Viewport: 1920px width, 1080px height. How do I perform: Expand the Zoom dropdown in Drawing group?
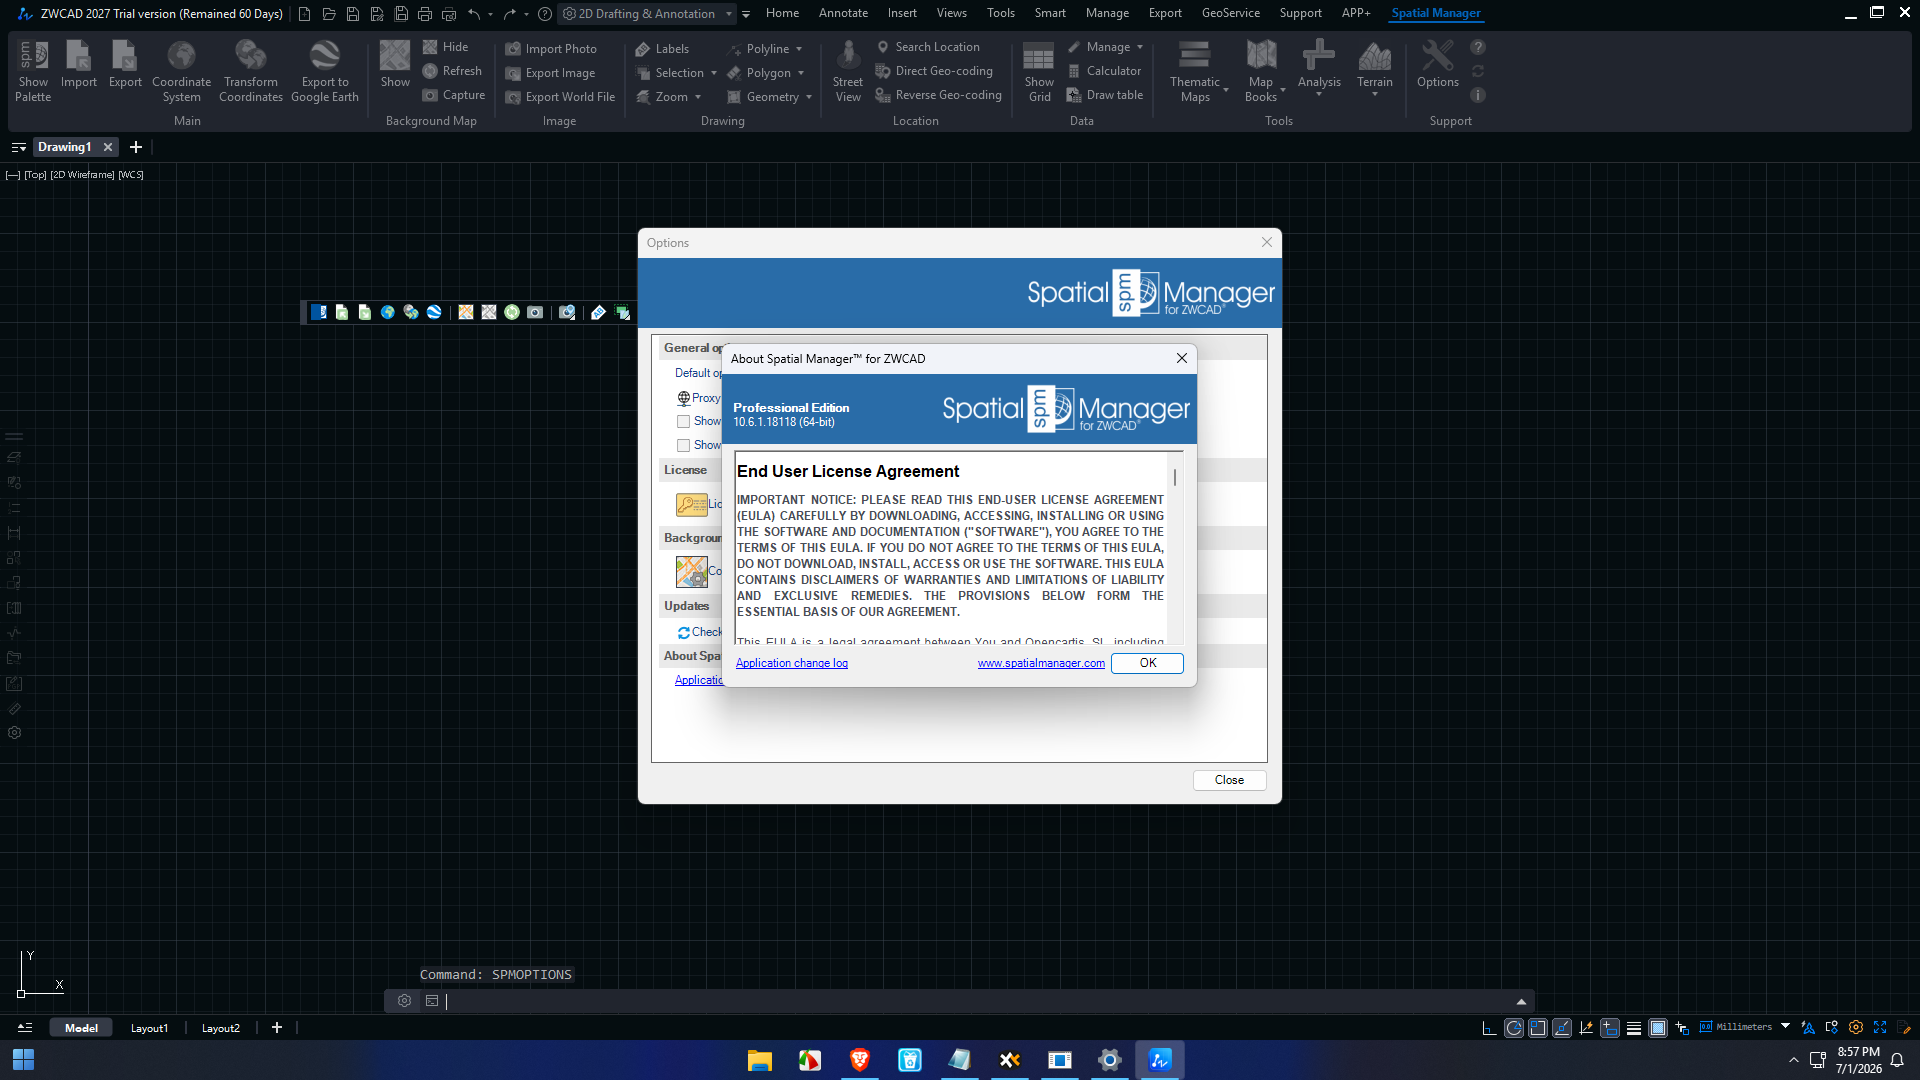698,97
